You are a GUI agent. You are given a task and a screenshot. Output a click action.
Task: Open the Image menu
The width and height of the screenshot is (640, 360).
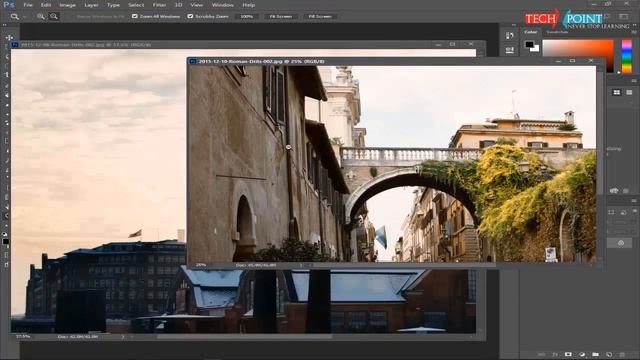[67, 5]
